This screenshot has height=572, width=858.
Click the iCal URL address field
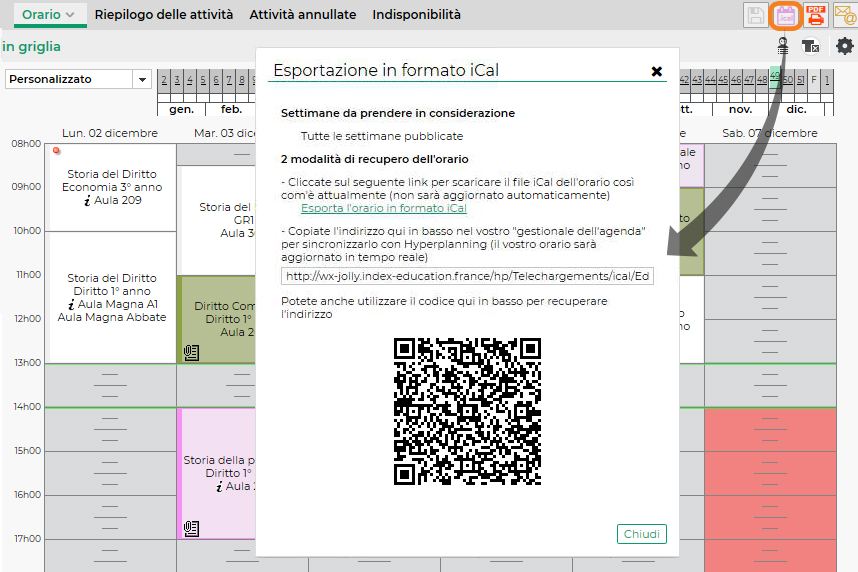click(x=467, y=276)
